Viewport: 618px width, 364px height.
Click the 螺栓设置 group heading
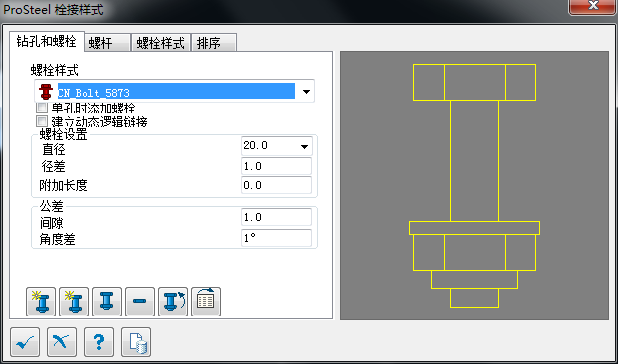(x=63, y=134)
